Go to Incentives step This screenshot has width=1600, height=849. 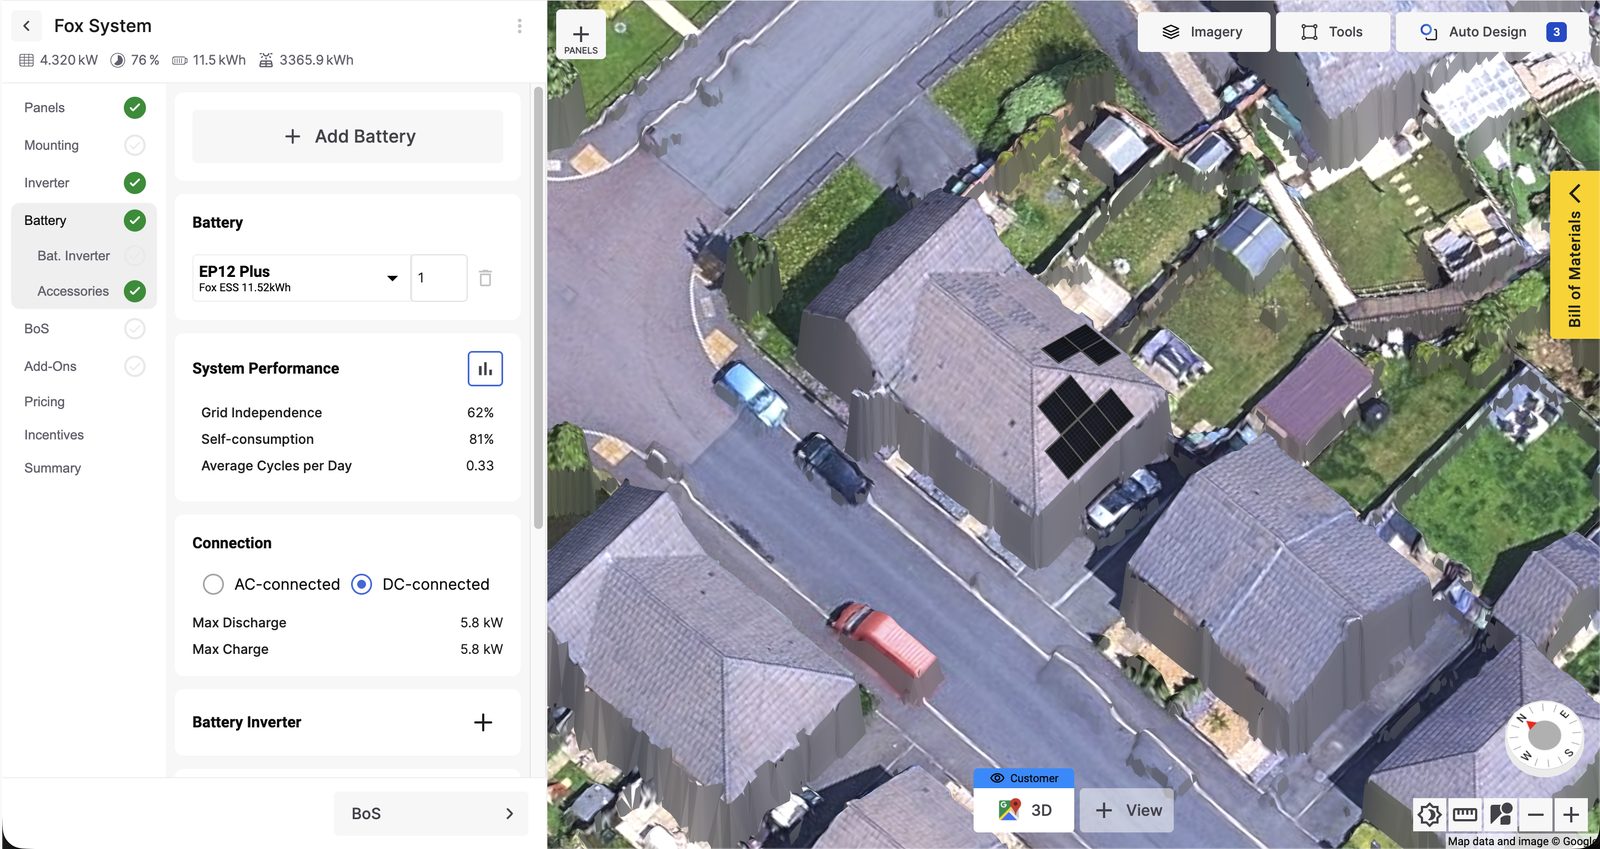tap(54, 435)
